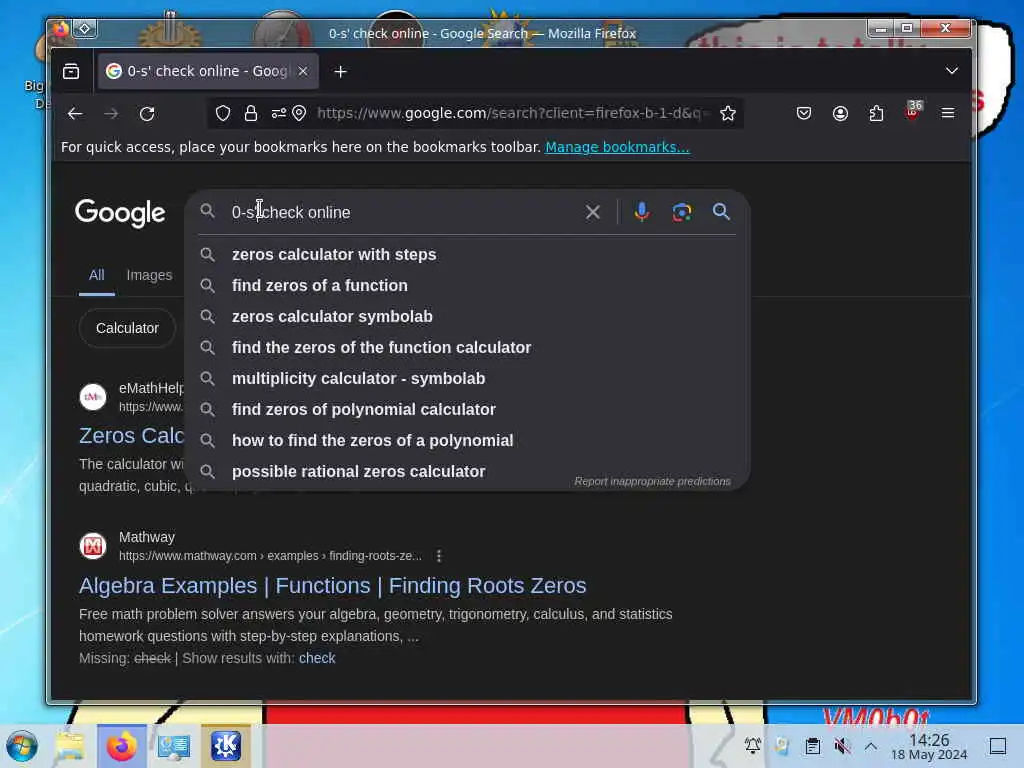Image resolution: width=1024 pixels, height=768 pixels.
Task: Select the All results tab
Action: (97, 275)
